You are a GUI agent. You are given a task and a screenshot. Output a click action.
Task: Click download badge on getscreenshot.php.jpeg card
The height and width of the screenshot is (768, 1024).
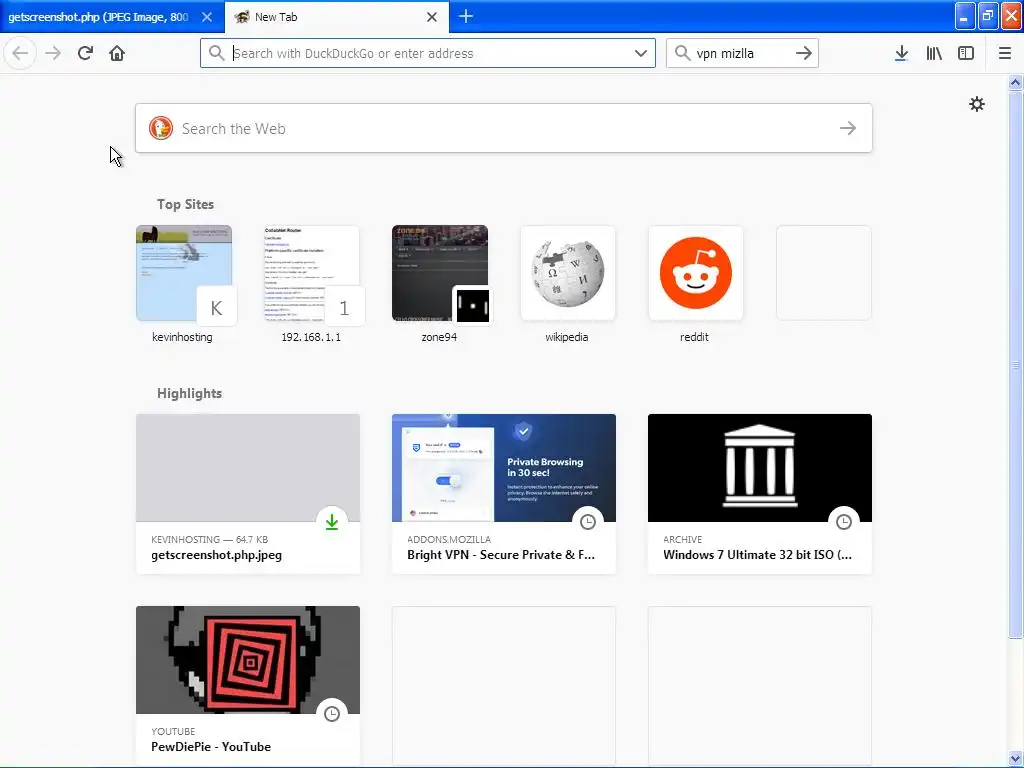332,522
